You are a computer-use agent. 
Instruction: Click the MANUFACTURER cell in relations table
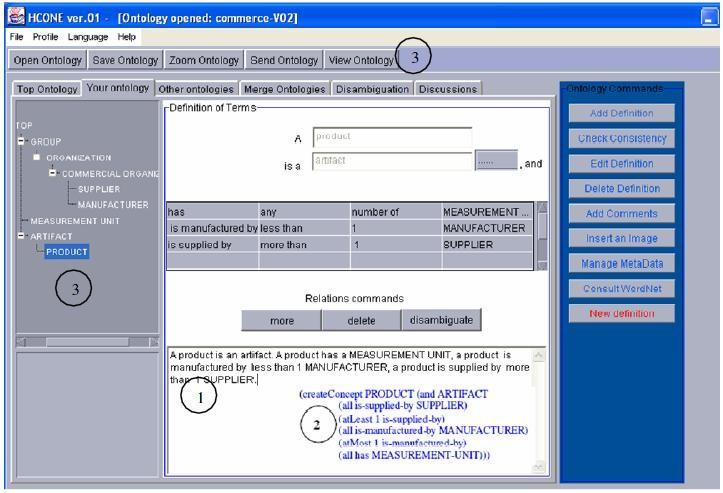(487, 228)
